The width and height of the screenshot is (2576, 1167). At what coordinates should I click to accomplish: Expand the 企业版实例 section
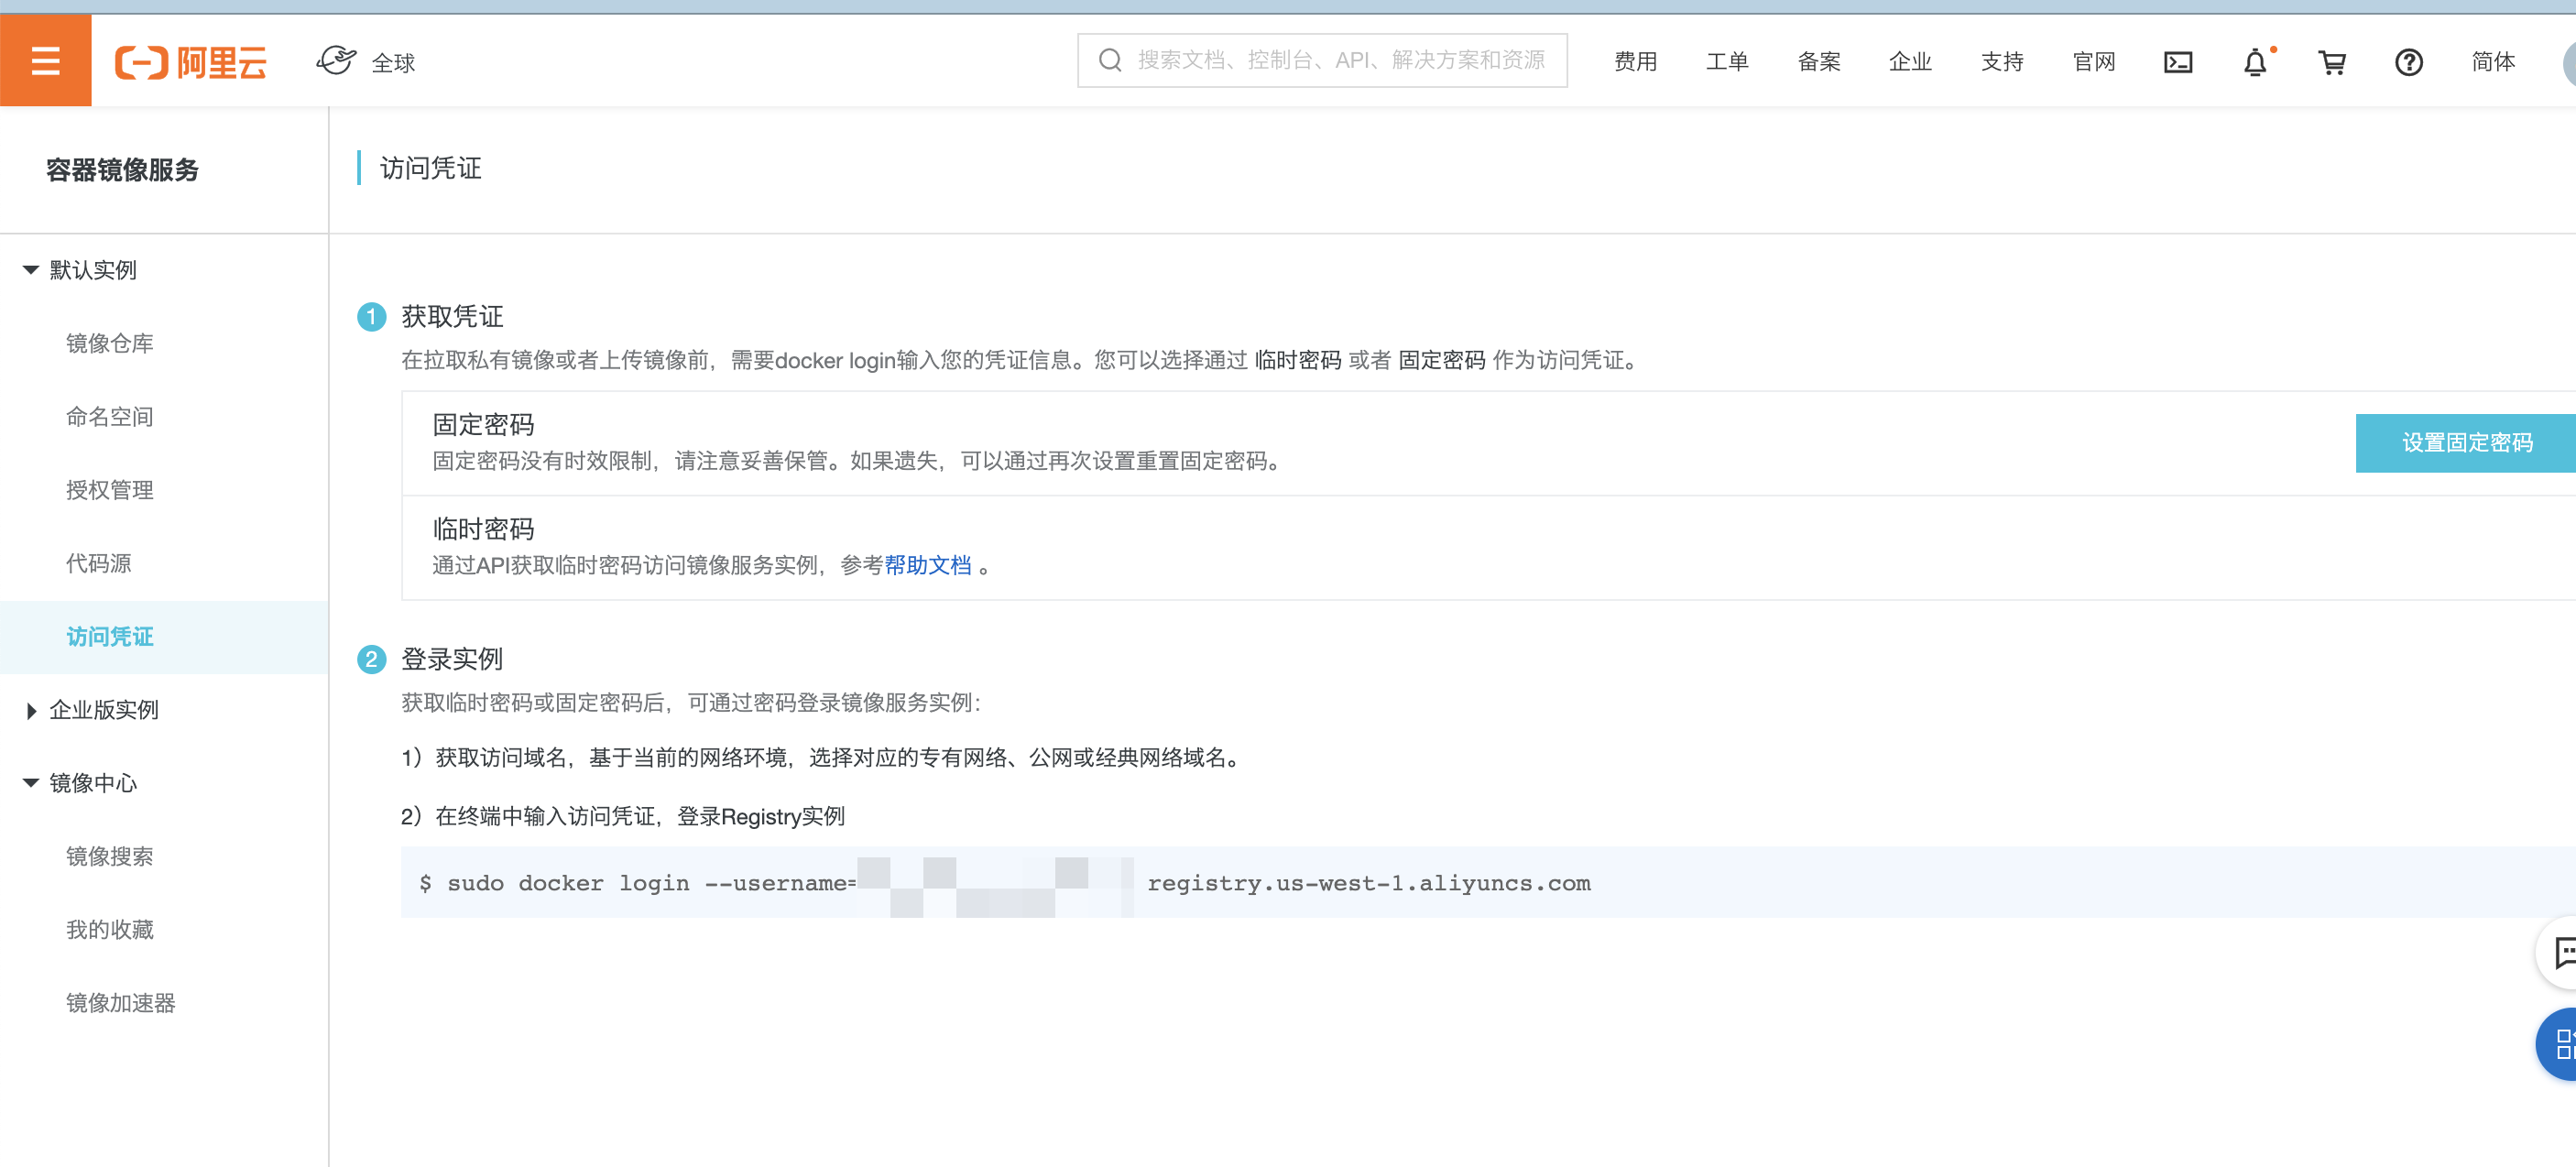(x=31, y=710)
